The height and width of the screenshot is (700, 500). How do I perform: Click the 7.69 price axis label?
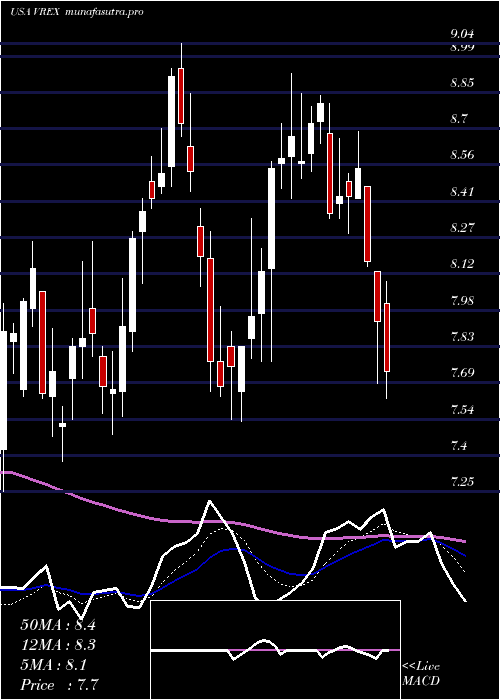click(462, 373)
